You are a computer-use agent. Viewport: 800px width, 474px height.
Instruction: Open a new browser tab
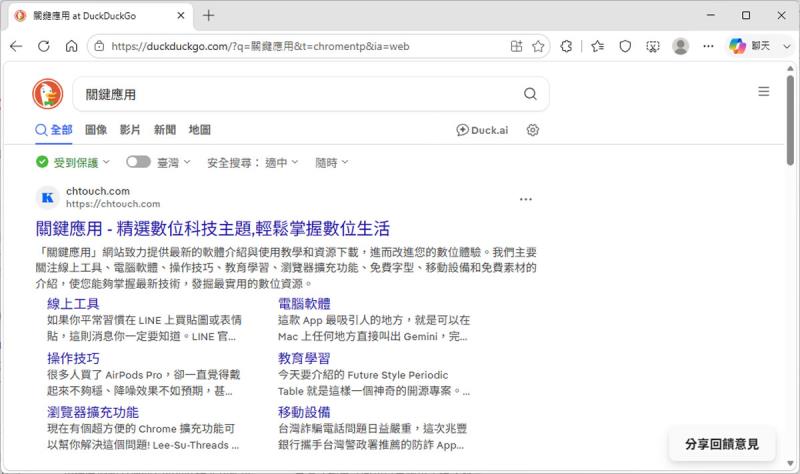coord(208,15)
